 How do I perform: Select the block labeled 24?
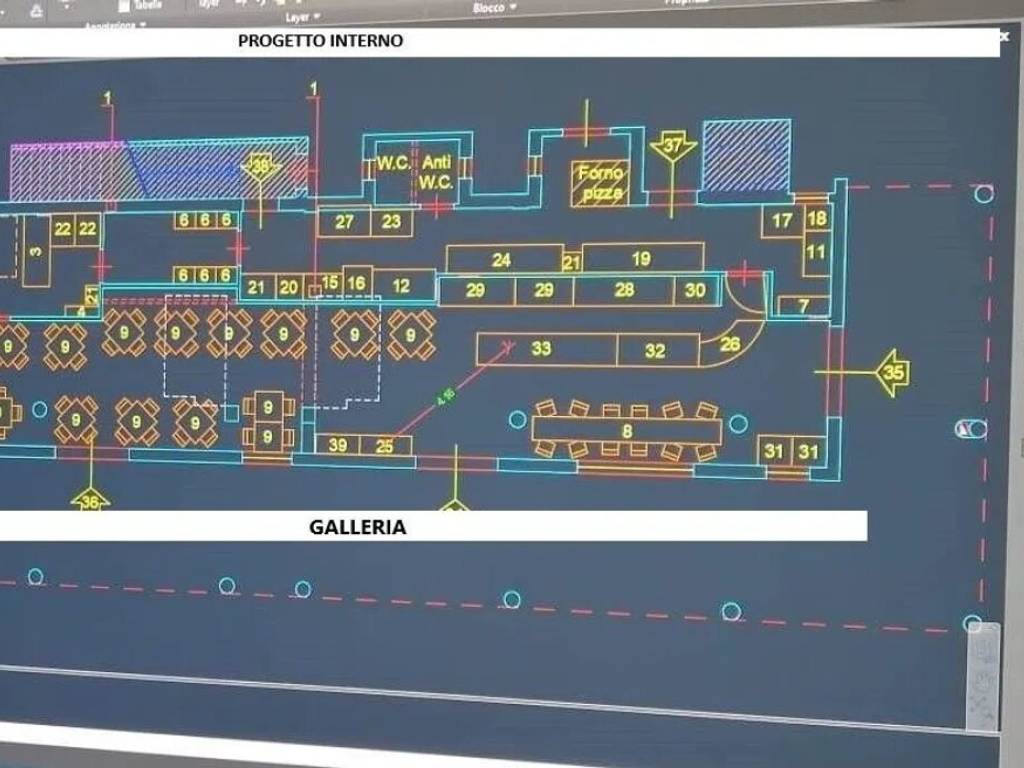502,259
